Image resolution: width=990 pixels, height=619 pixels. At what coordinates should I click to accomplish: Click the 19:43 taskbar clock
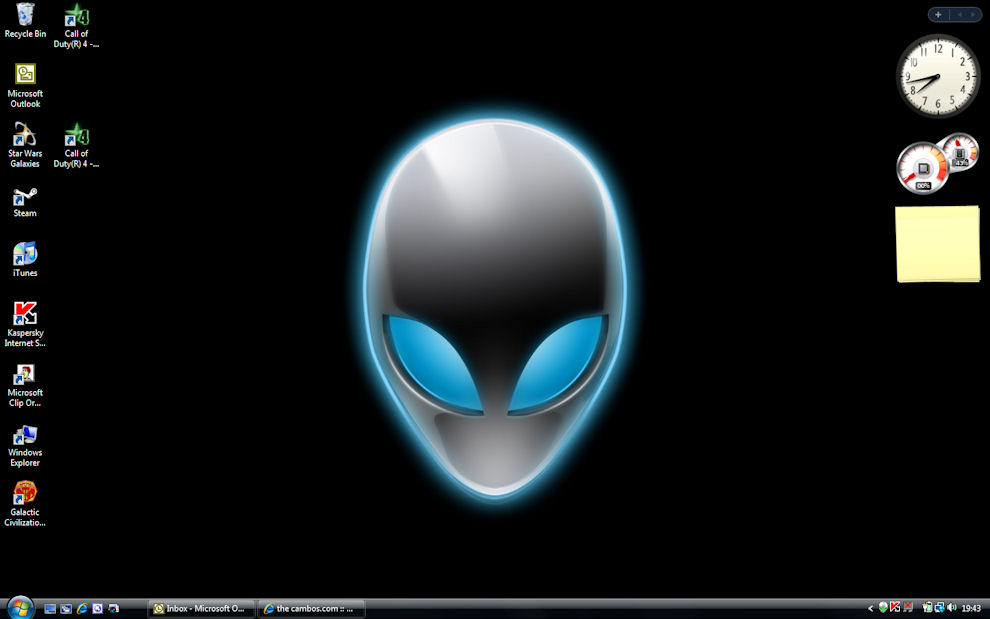pos(971,609)
